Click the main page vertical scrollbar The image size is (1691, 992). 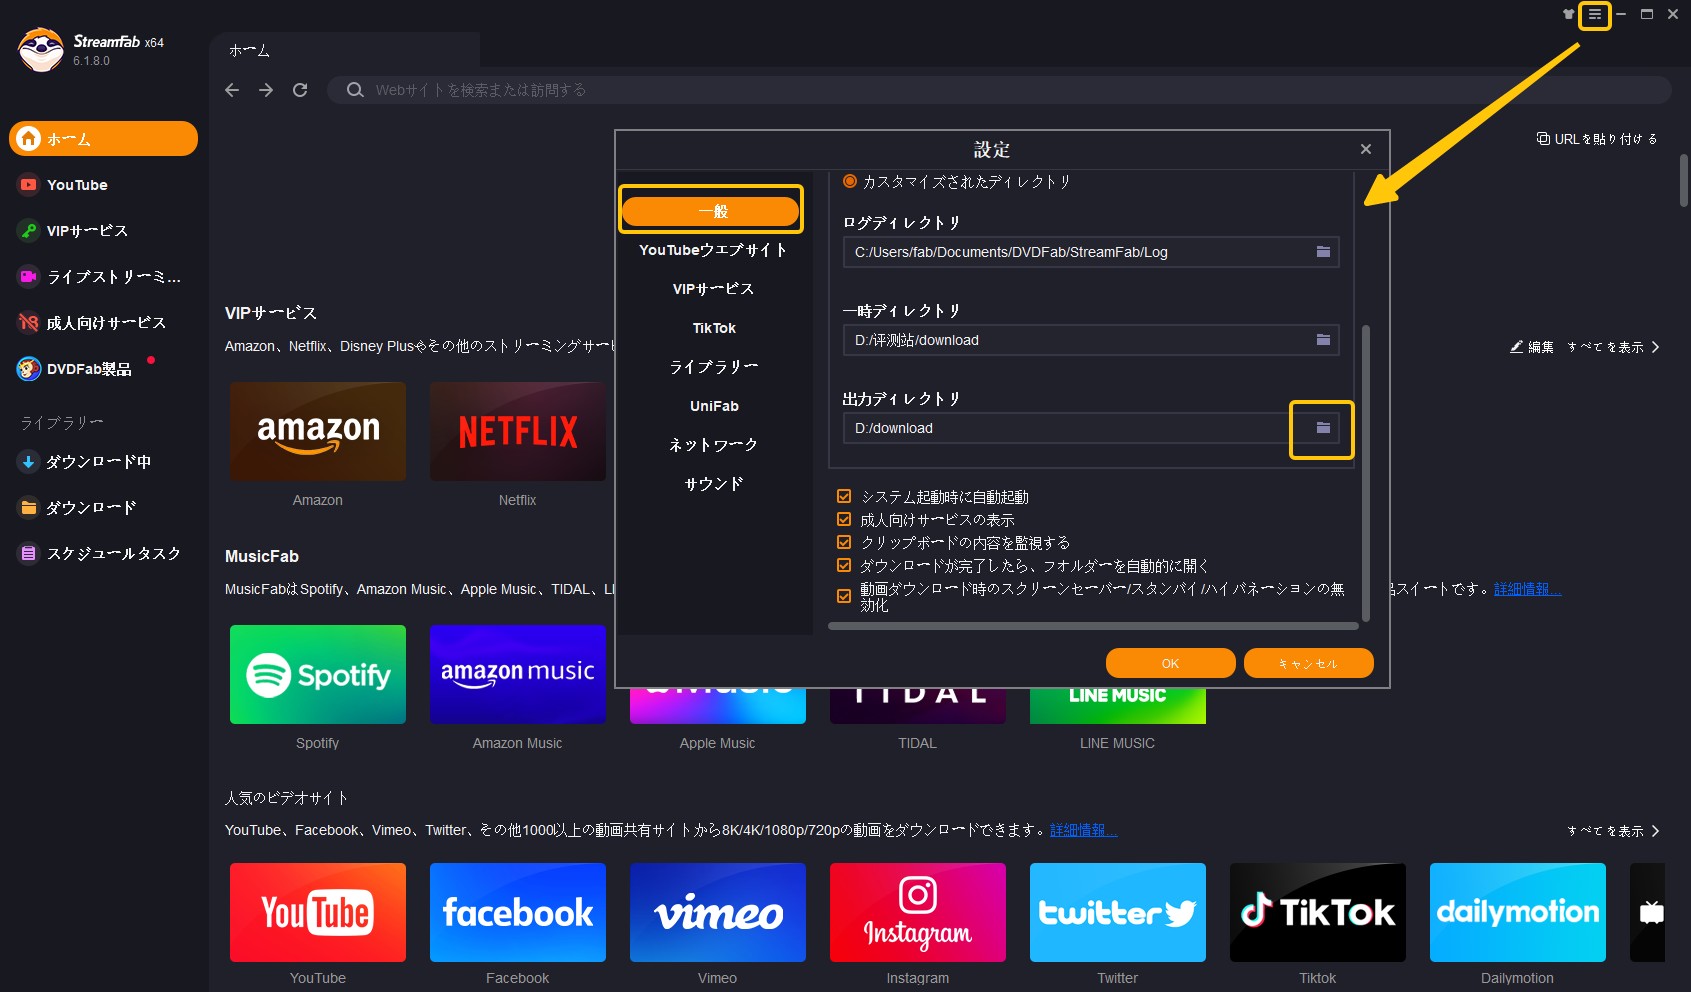tap(1684, 180)
